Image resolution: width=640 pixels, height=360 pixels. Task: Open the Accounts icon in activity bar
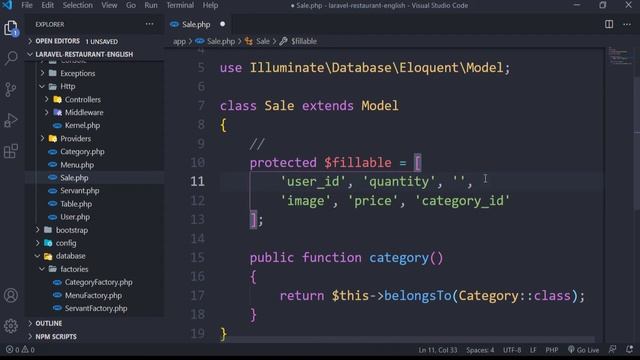[11, 295]
